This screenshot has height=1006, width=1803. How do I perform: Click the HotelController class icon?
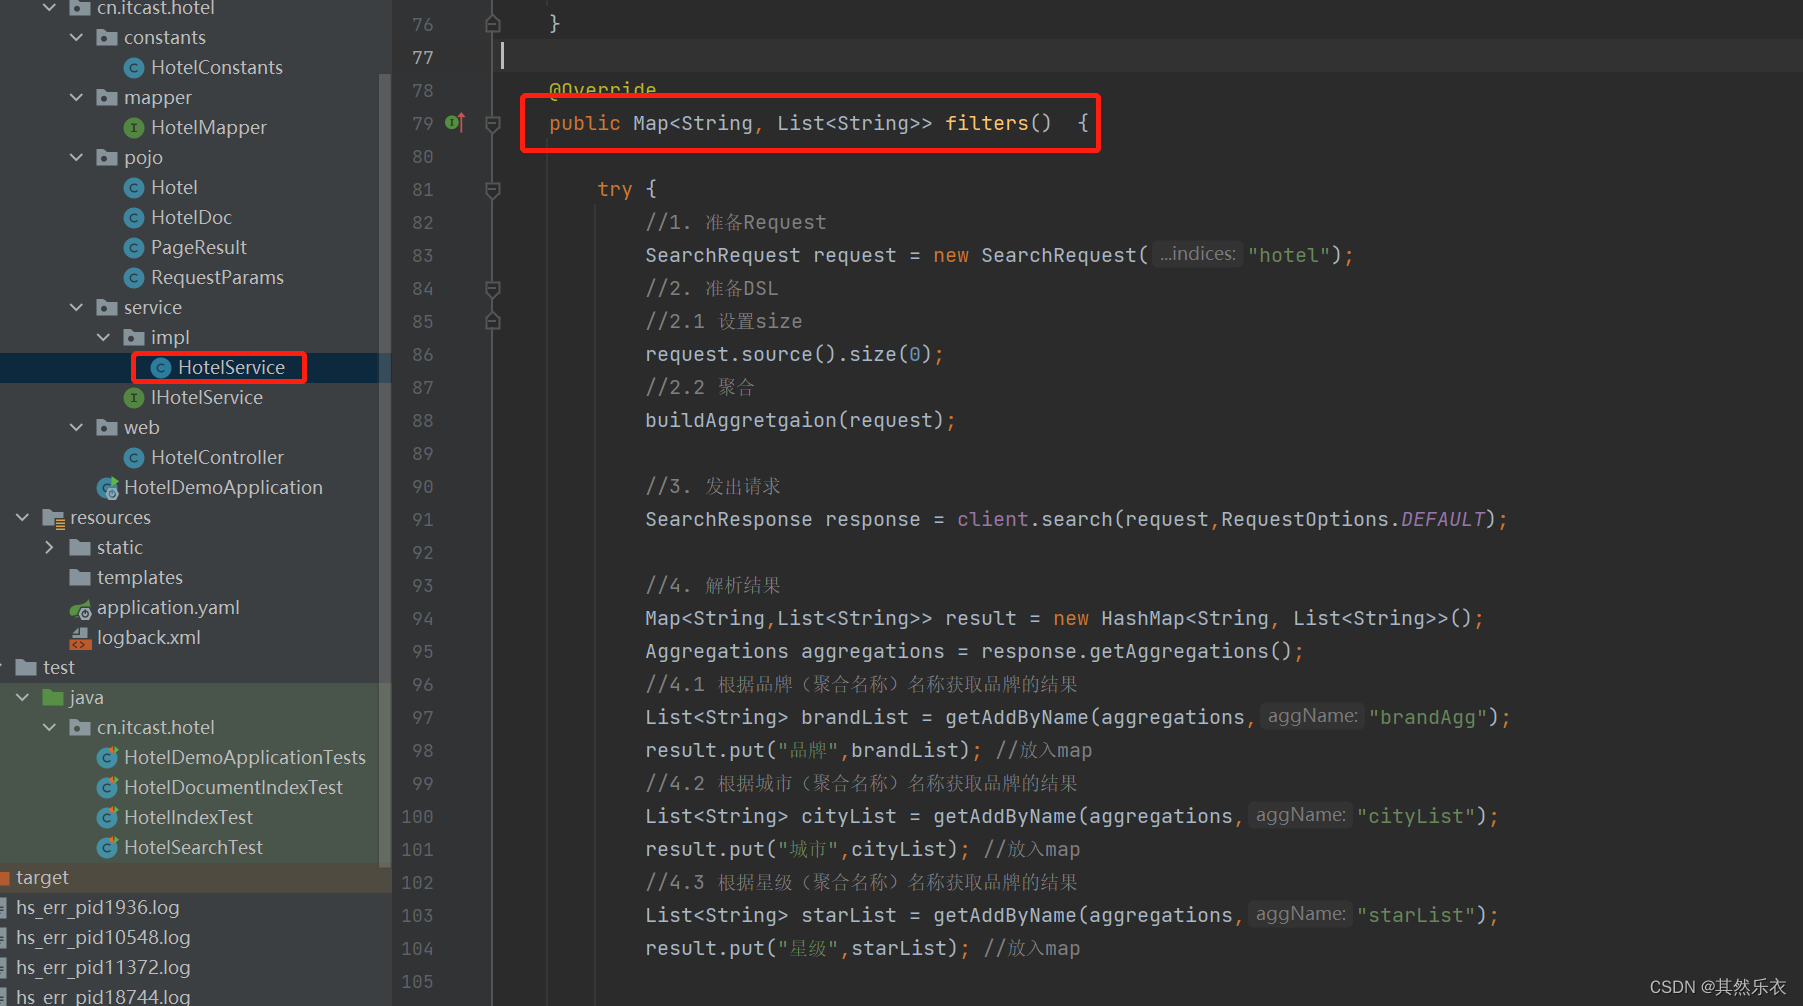click(x=135, y=457)
